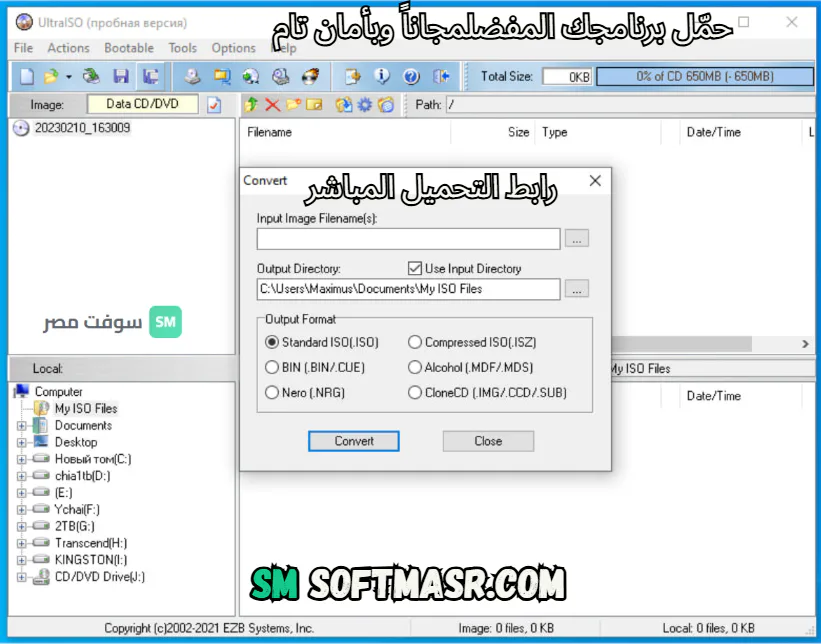Select the Compressed ISO(.ISZ) radio option
This screenshot has height=644, width=821.
pos(415,342)
